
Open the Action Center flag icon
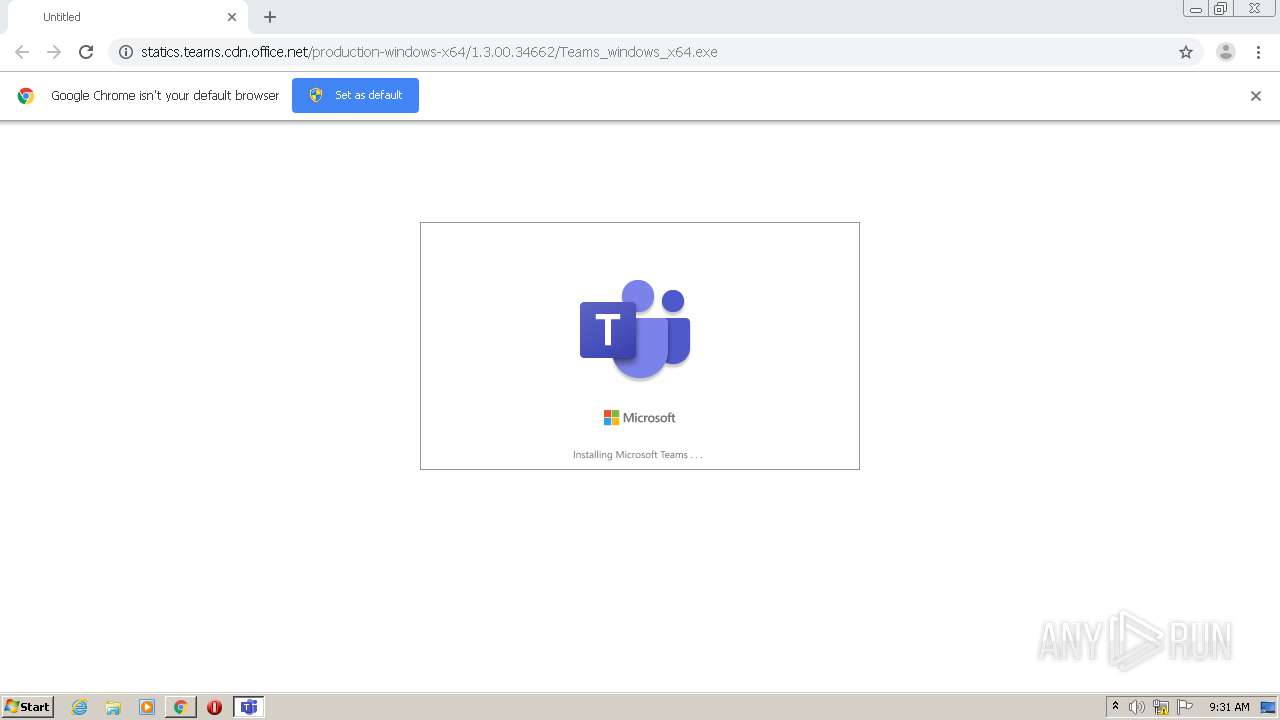tap(1185, 707)
